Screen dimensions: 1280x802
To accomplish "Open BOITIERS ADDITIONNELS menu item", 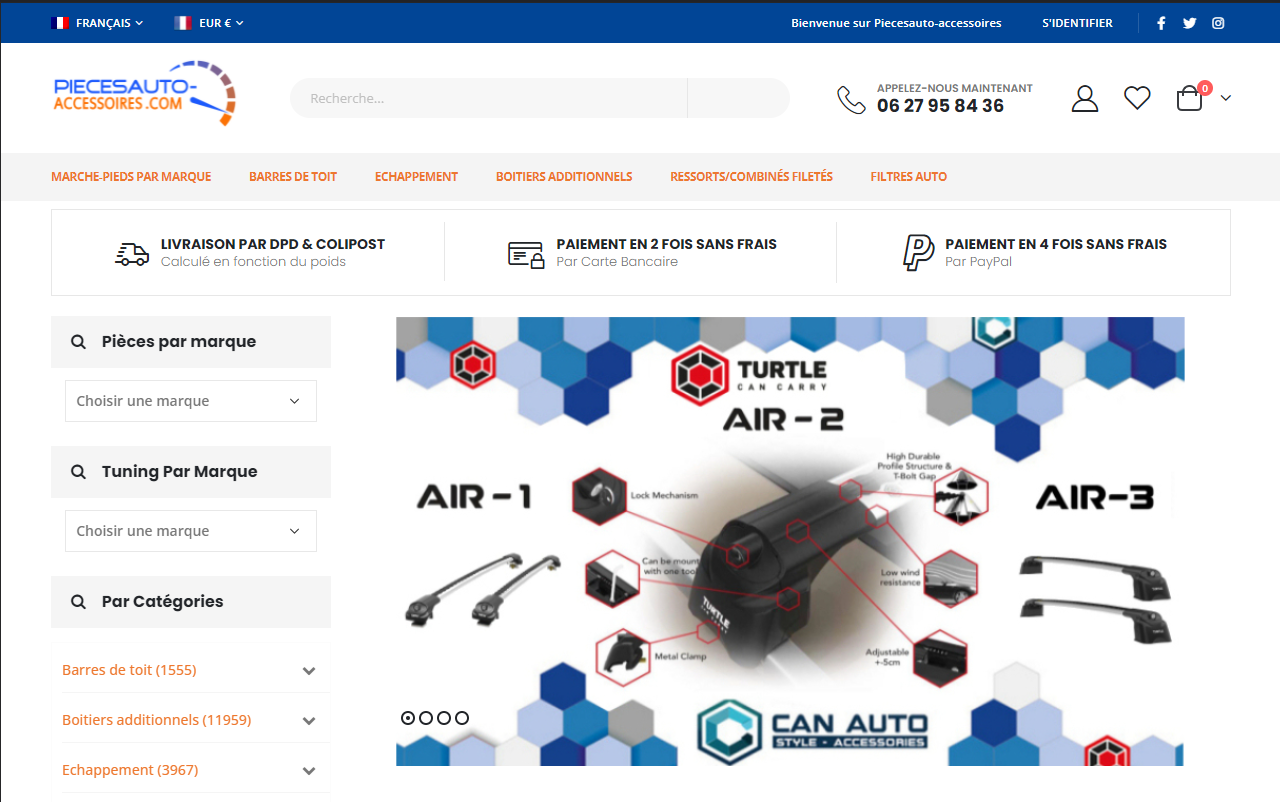I will (x=564, y=177).
